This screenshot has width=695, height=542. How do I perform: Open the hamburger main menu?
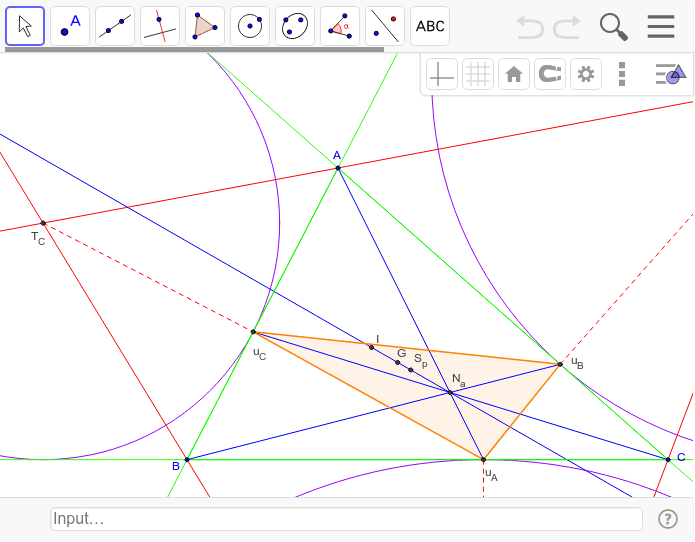coord(661,27)
